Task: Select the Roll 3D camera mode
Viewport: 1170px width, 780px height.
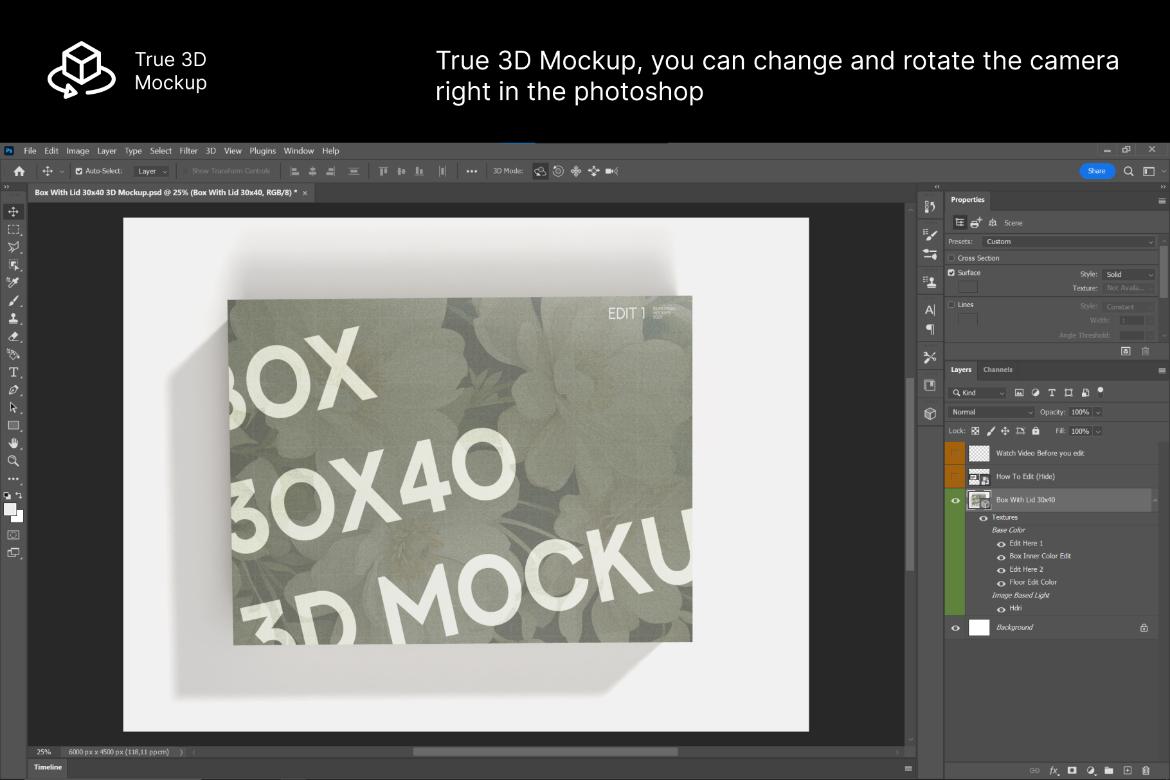Action: pyautogui.click(x=558, y=171)
